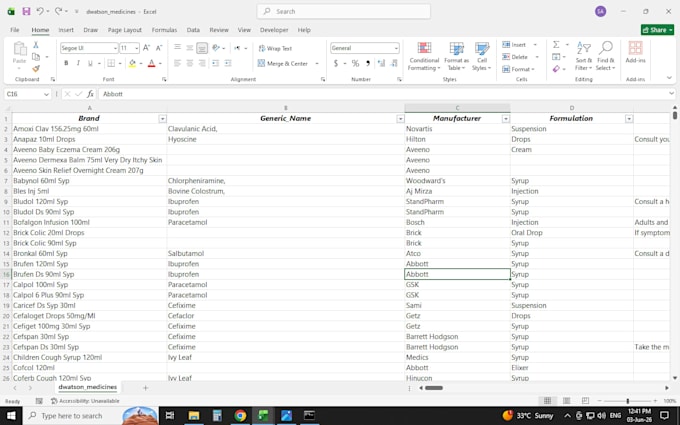680x425 pixels.
Task: Click Merge & Center
Action: pos(283,63)
